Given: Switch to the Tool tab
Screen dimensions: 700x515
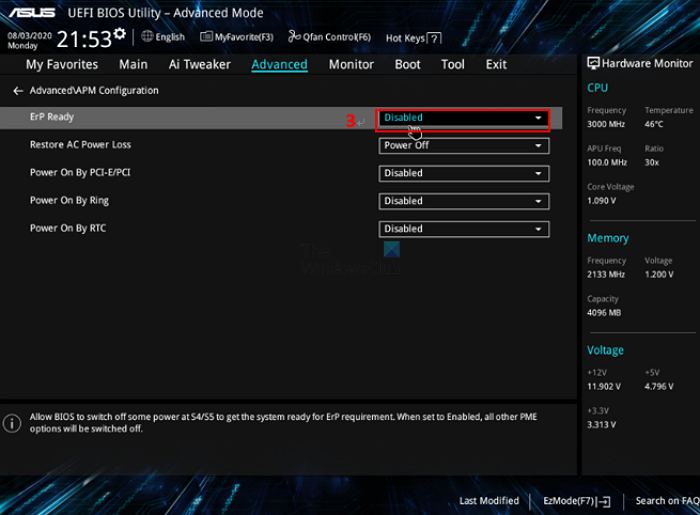Looking at the screenshot, I should point(453,65).
